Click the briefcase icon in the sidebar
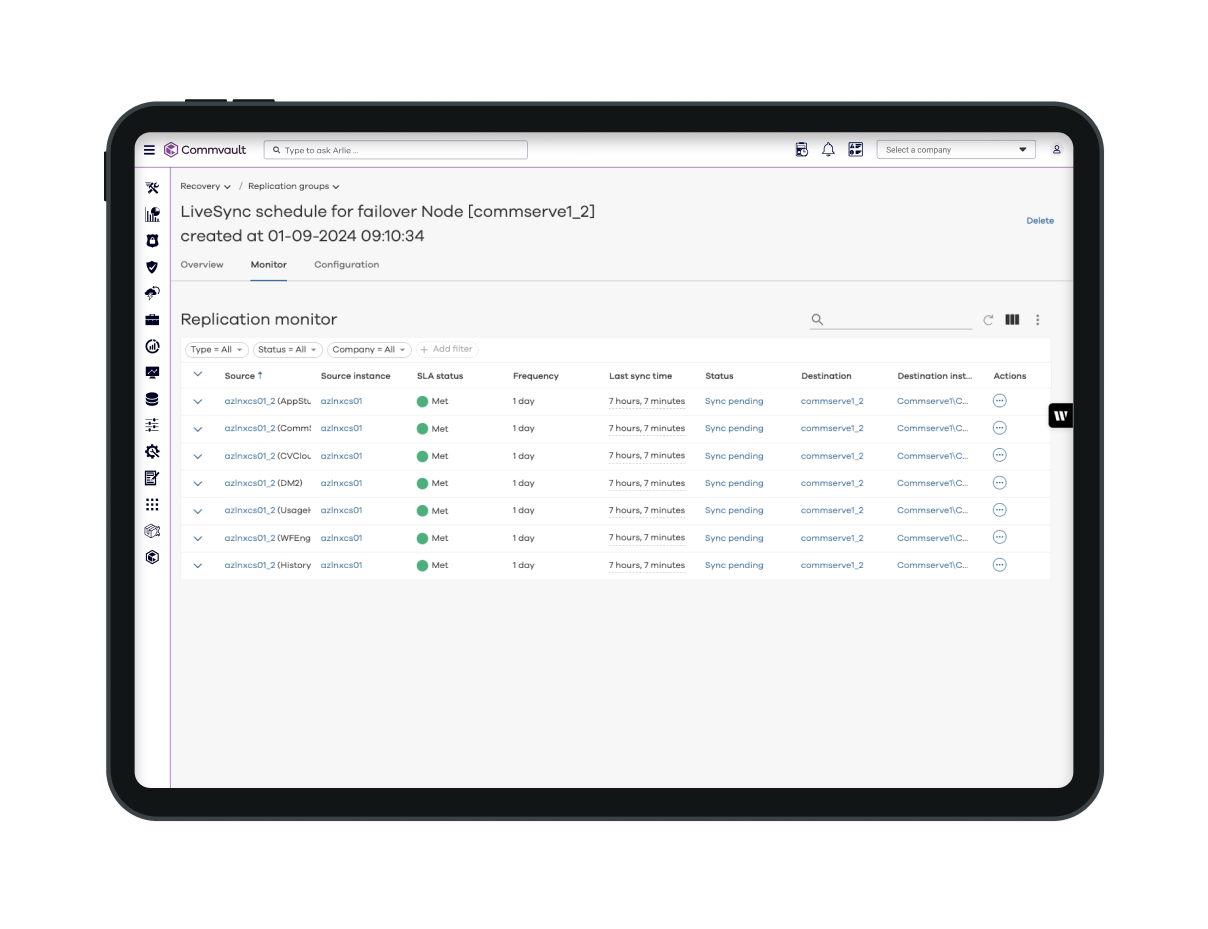Image resolution: width=1208 pixels, height=929 pixels. tap(152, 320)
